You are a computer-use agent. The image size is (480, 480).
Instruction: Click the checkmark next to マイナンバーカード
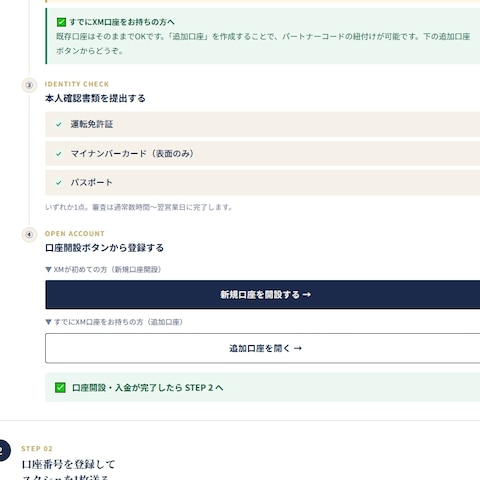59,154
